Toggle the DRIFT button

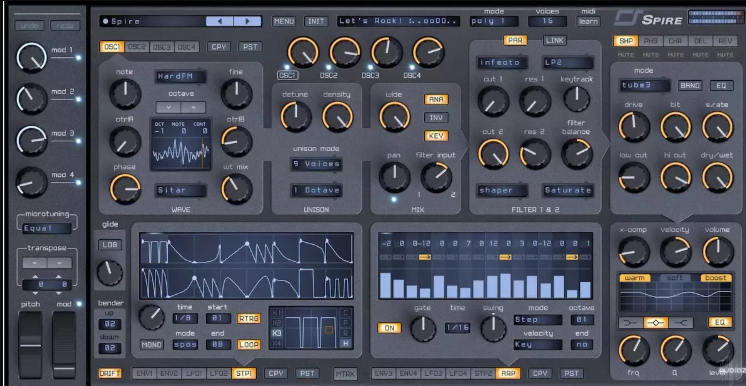(x=110, y=374)
